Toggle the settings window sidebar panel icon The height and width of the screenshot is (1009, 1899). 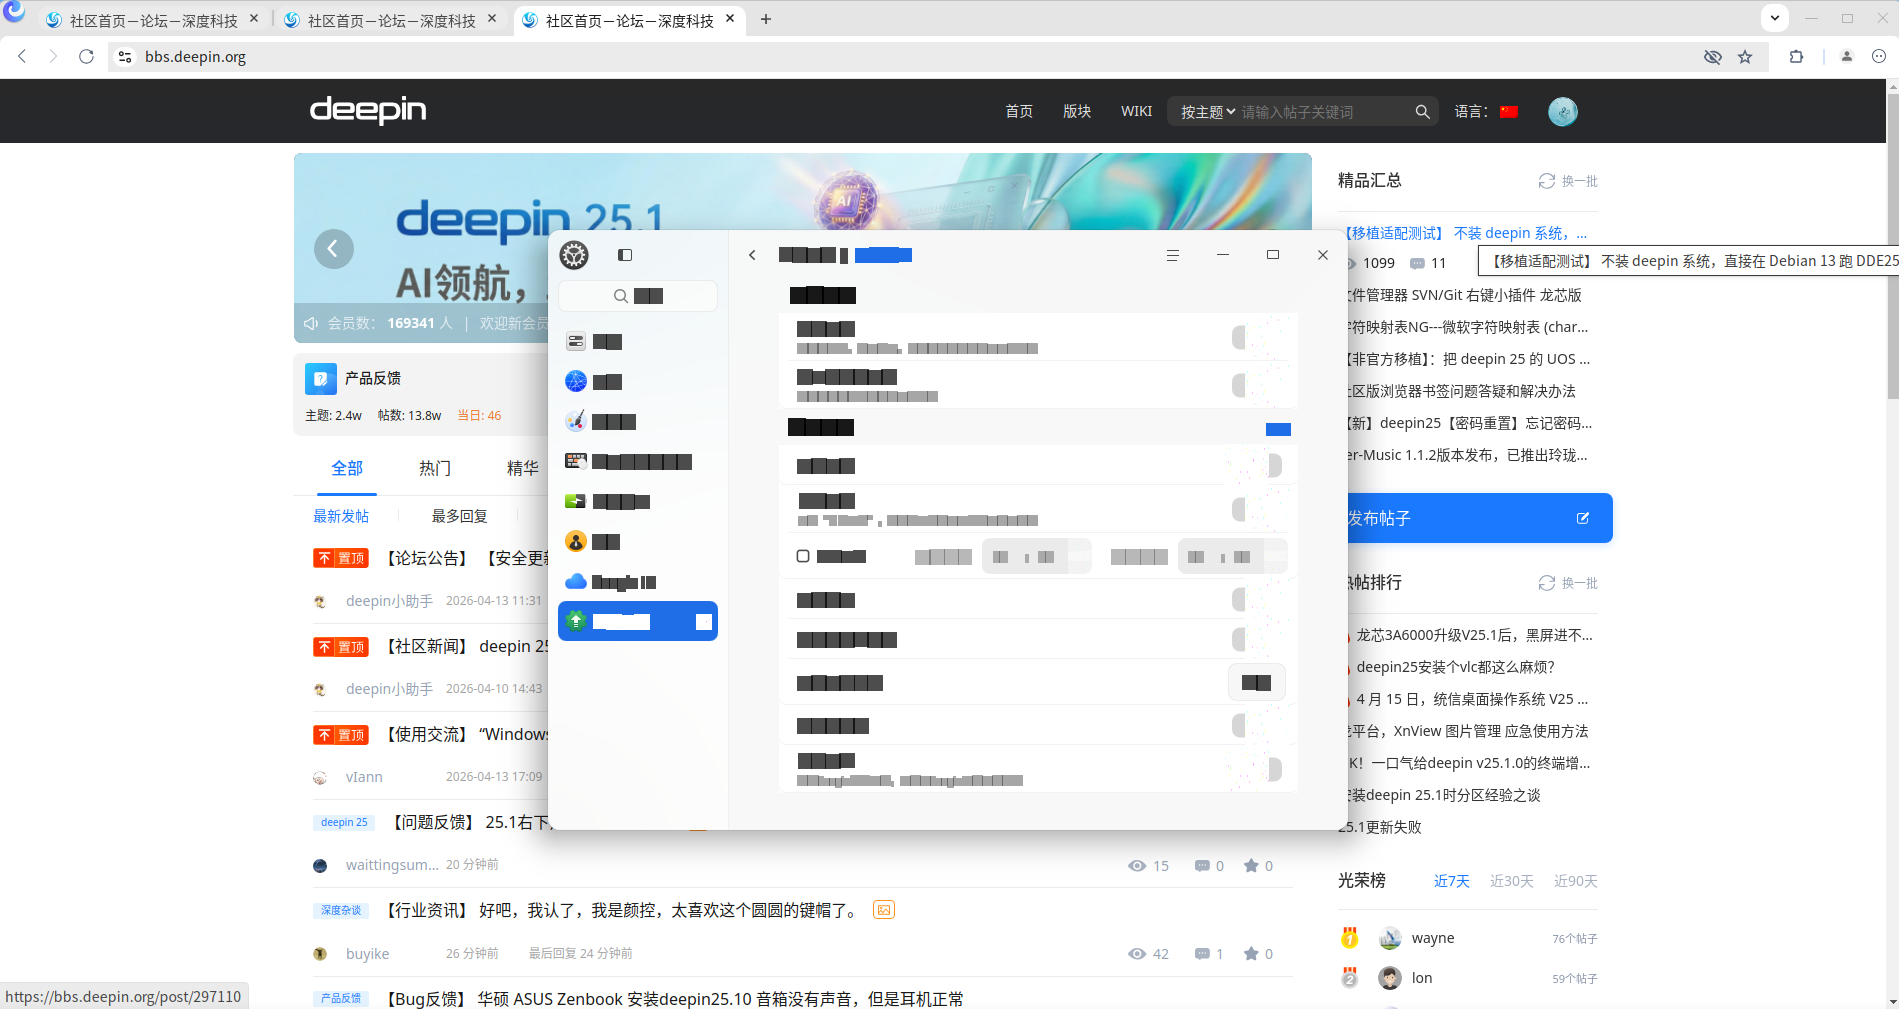pos(625,255)
